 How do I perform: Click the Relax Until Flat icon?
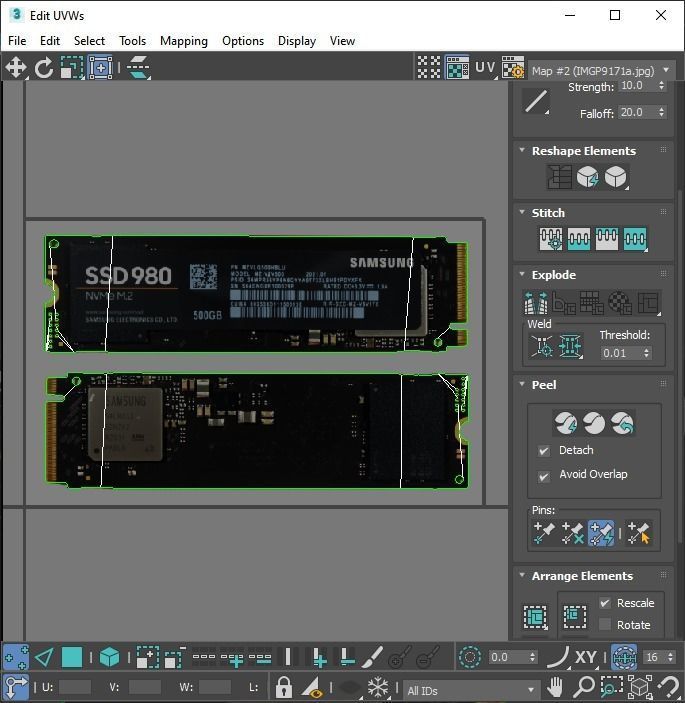[x=587, y=177]
